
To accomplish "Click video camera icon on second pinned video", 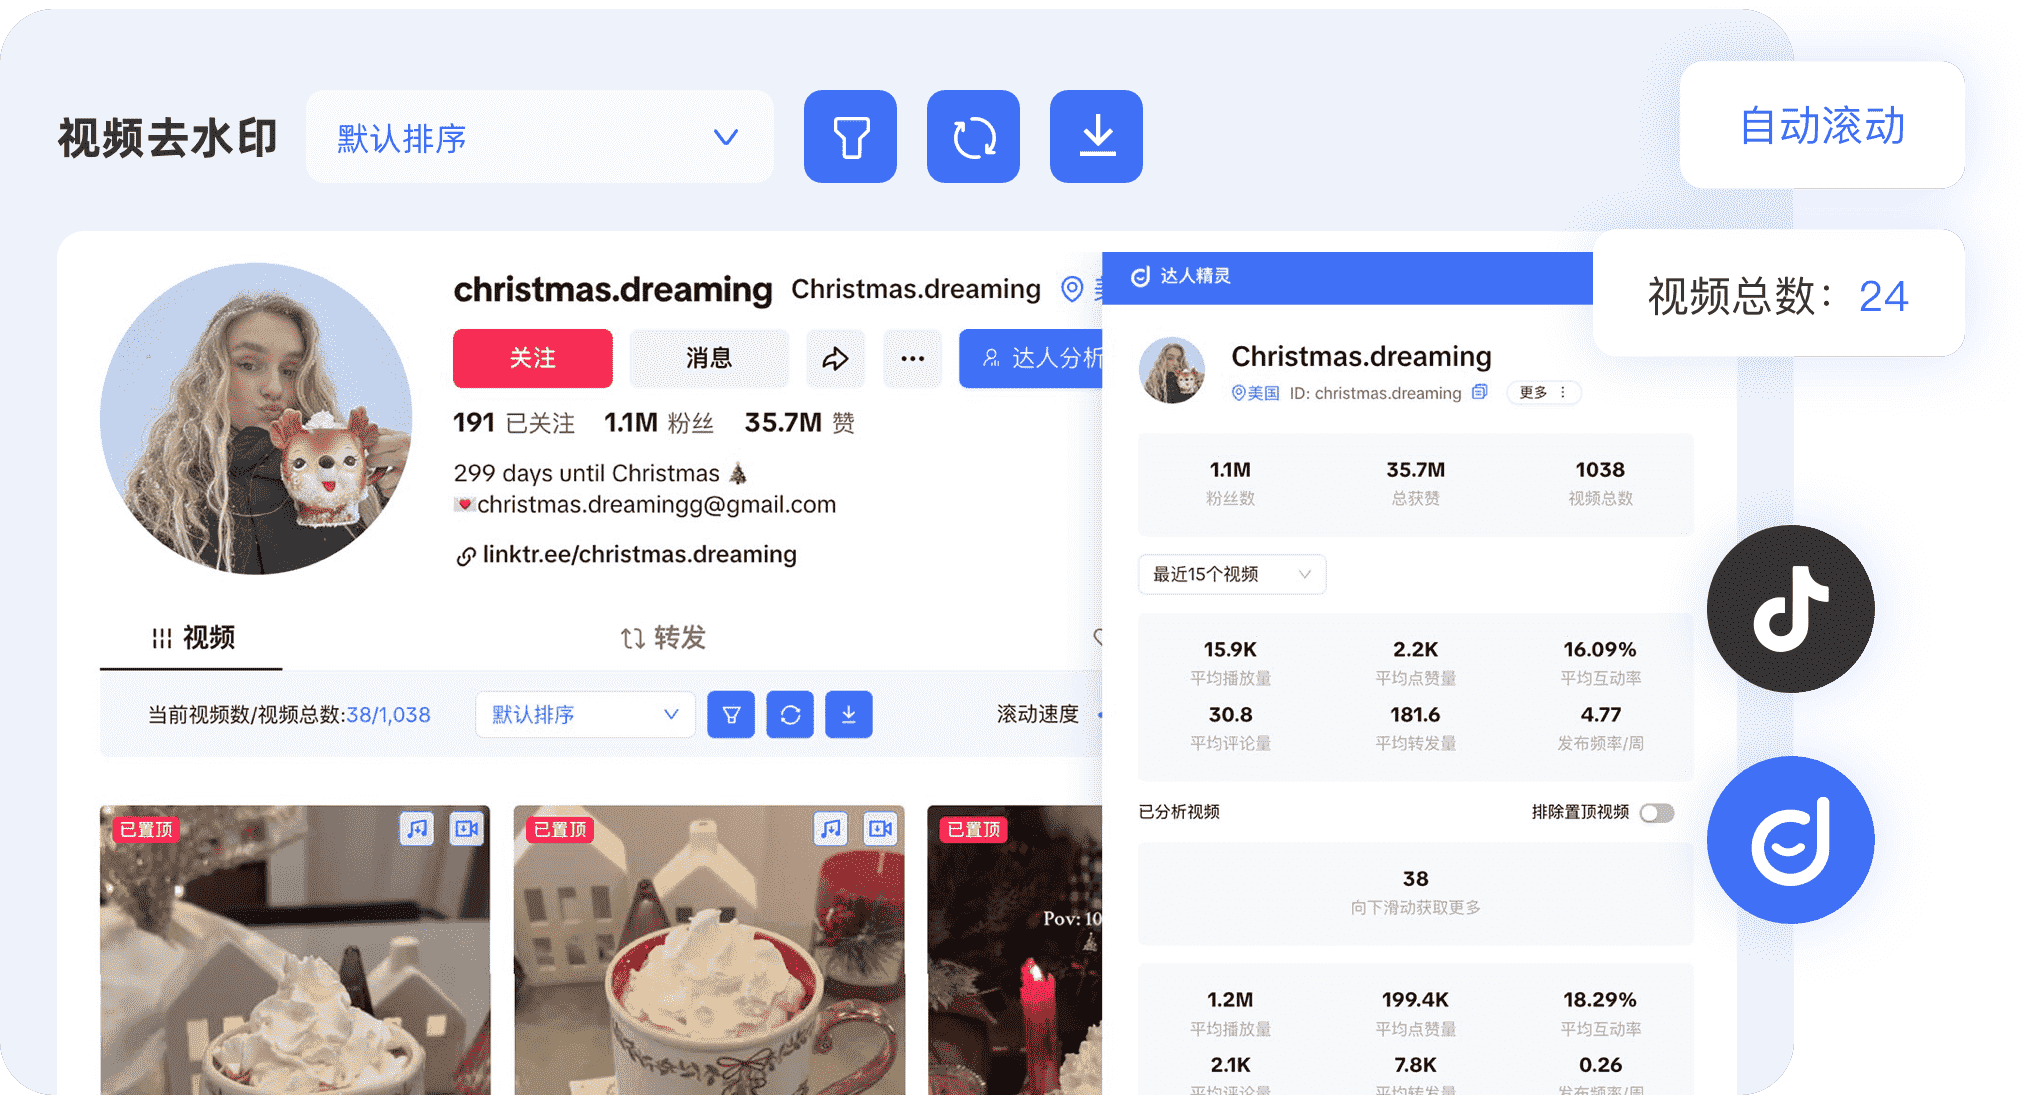I will coord(880,828).
